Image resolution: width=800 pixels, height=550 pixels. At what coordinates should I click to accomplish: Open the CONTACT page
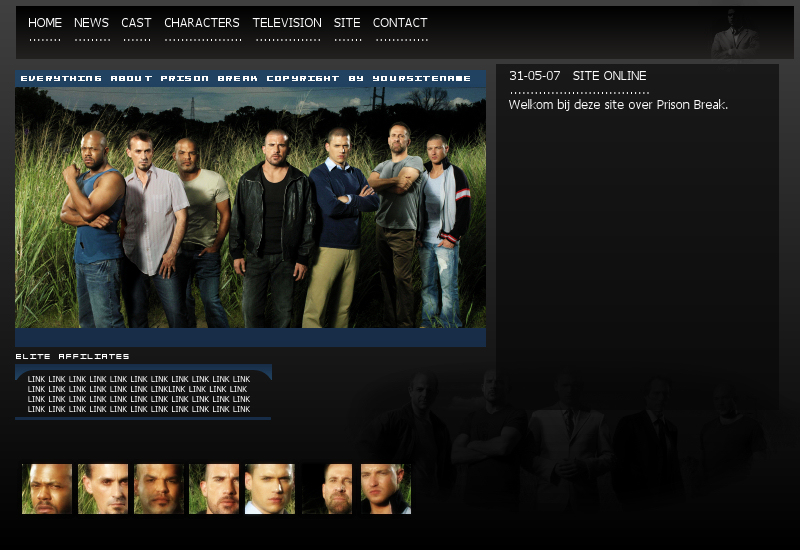coord(400,23)
